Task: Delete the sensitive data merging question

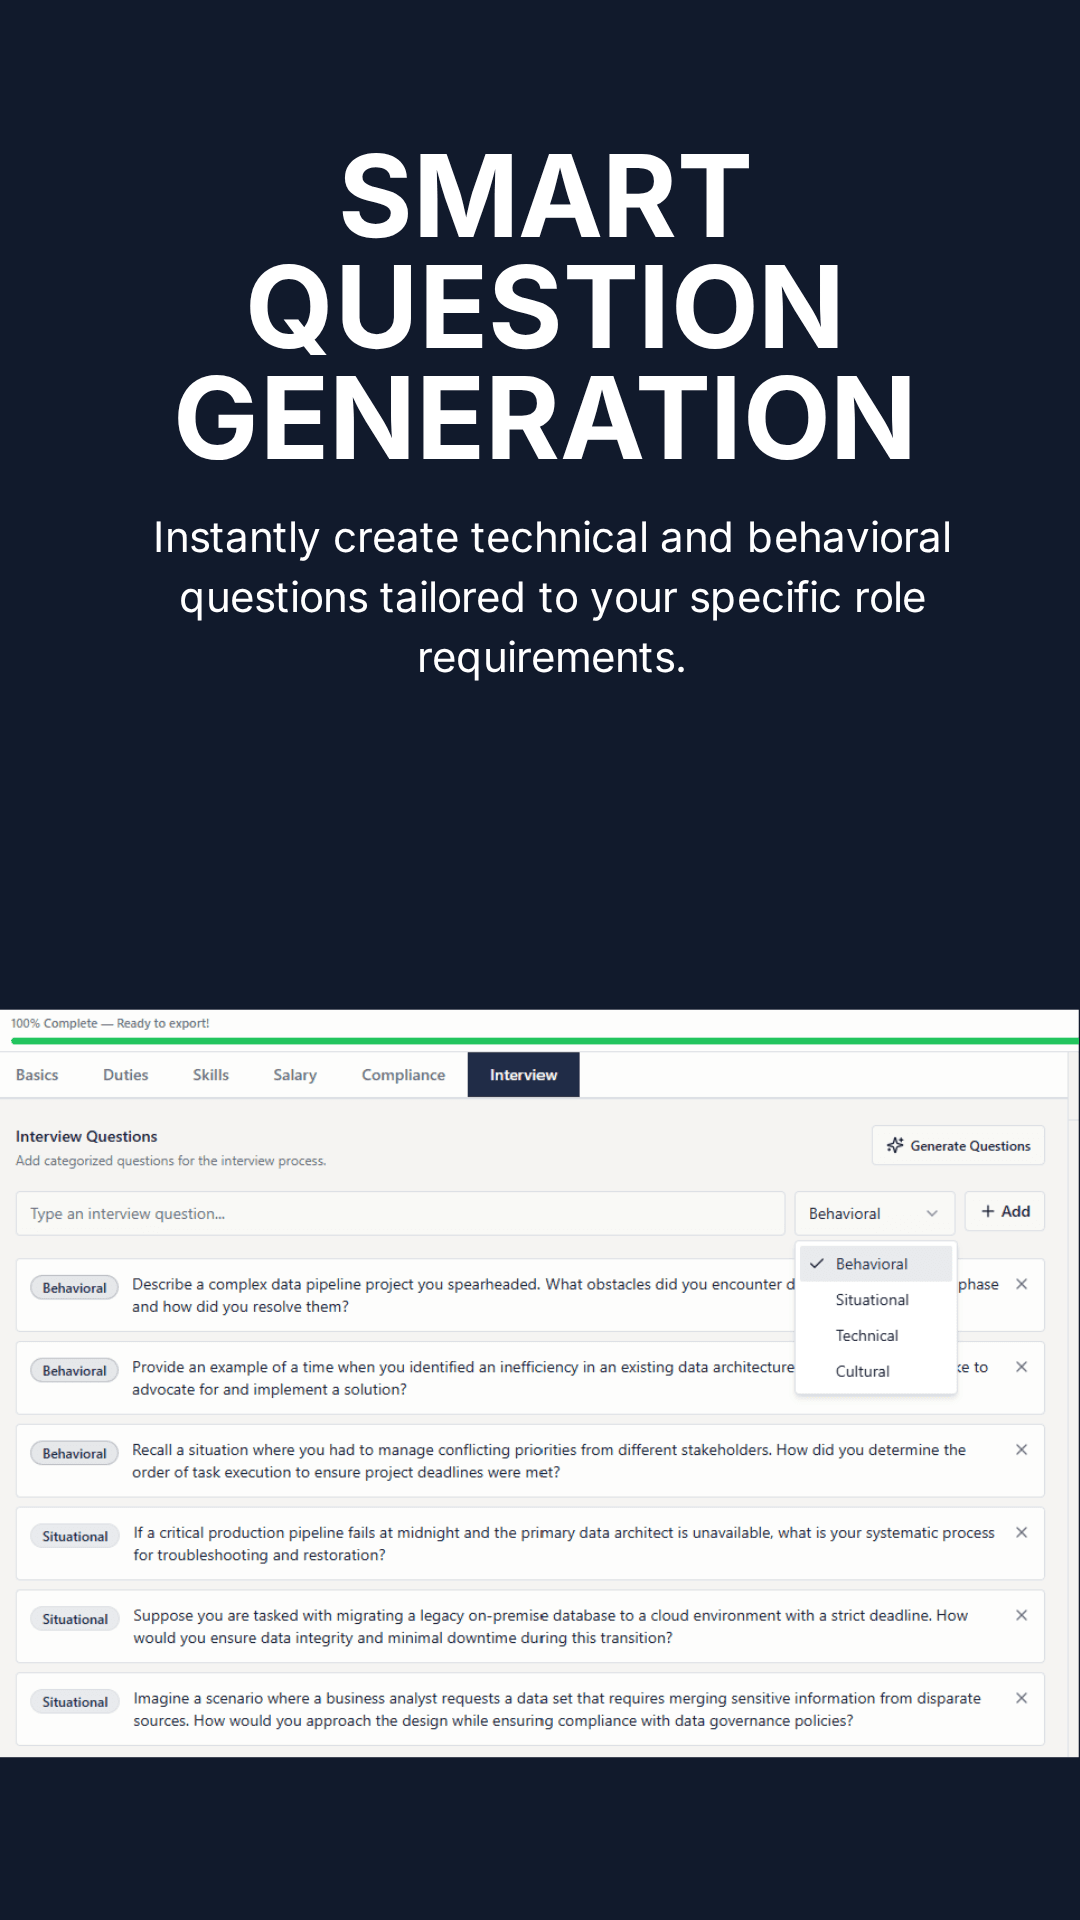Action: point(1021,1698)
